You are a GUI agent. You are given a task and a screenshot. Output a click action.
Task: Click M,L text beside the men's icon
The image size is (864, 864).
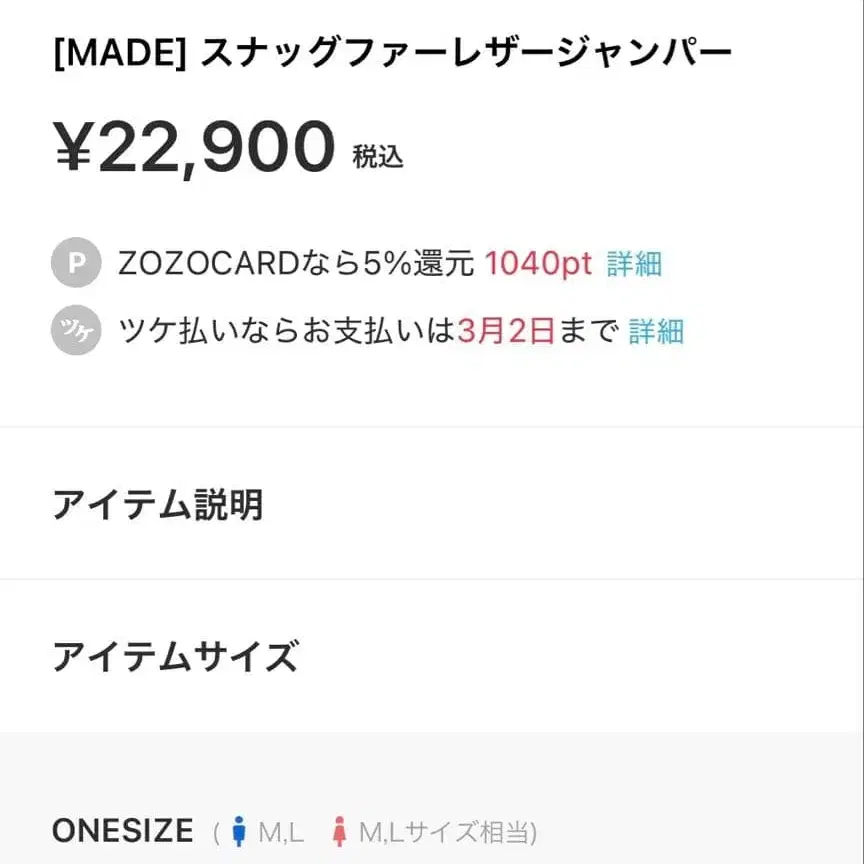[282, 832]
